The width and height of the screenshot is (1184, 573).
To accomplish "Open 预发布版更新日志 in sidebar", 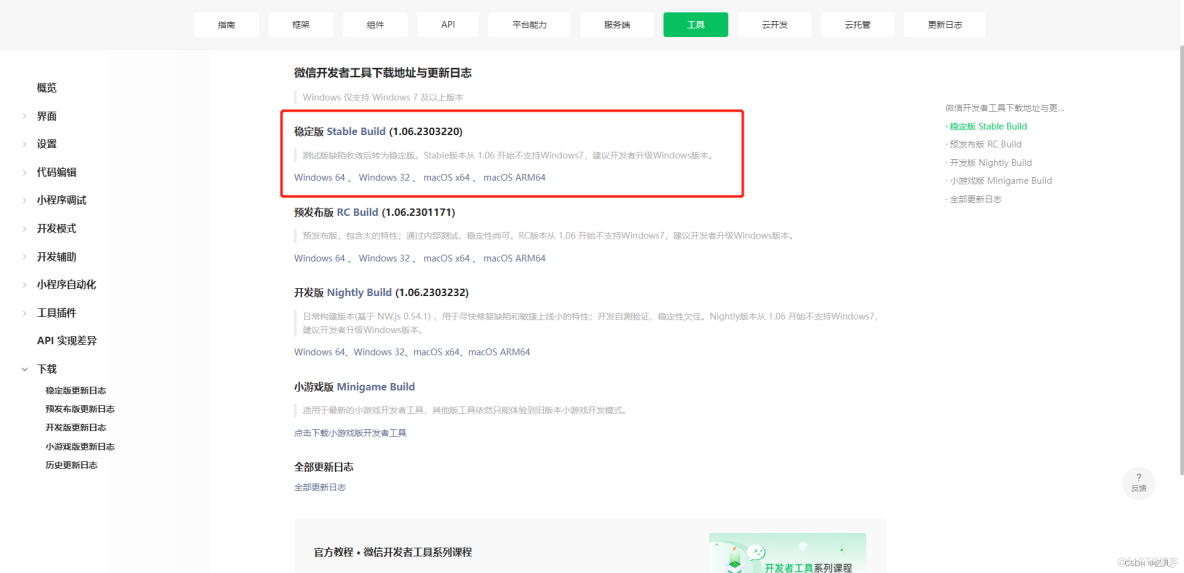I will click(x=80, y=409).
